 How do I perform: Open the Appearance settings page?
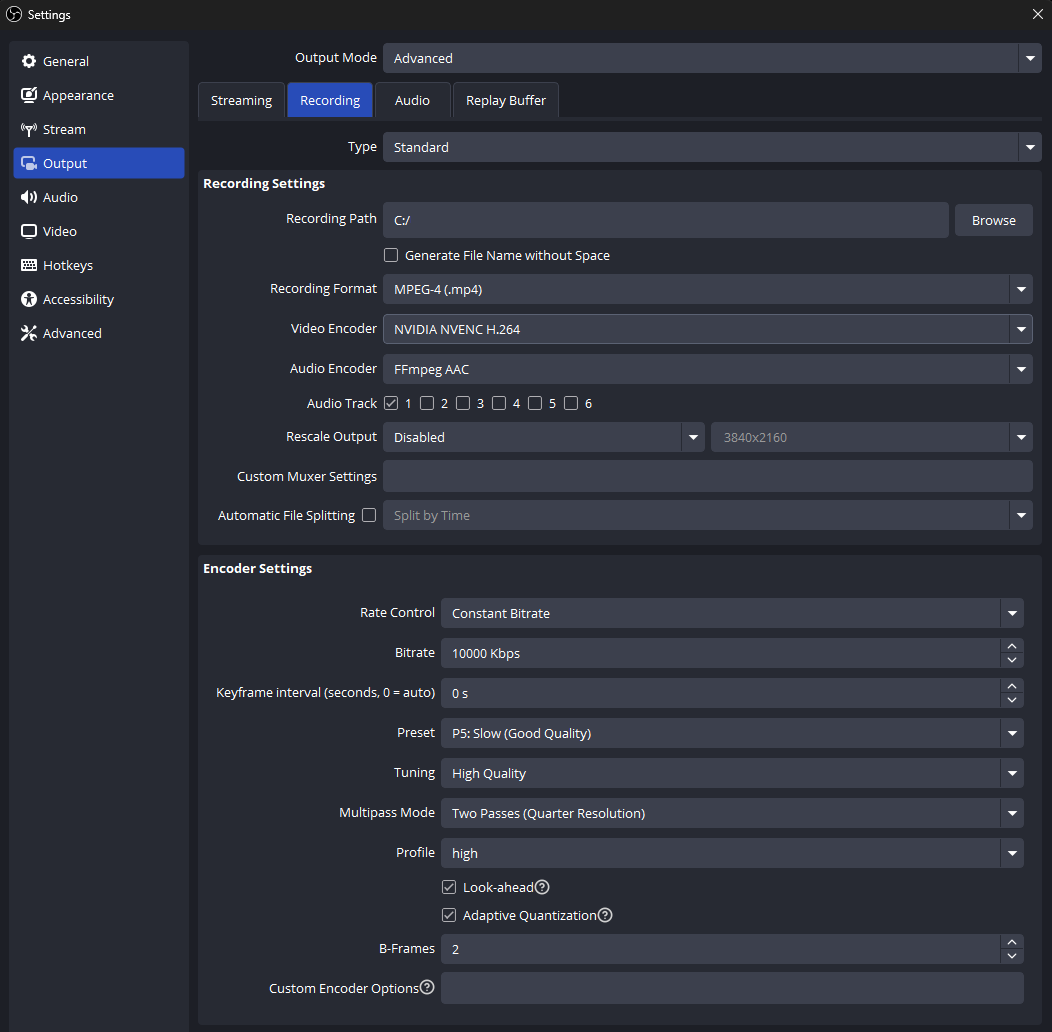[x=99, y=95]
